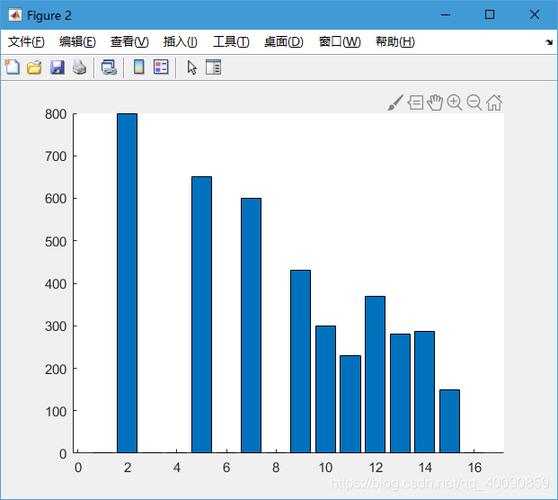Expand the dock arrow at the menu bar's right end
Viewport: 558px width, 500px height.
pos(549,42)
